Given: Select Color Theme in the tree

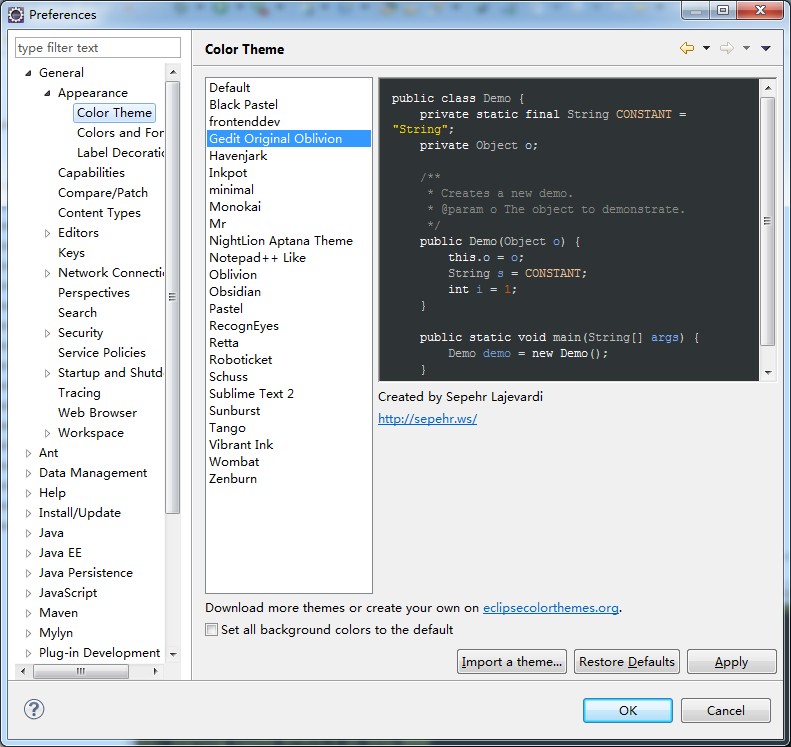Looking at the screenshot, I should tap(115, 112).
